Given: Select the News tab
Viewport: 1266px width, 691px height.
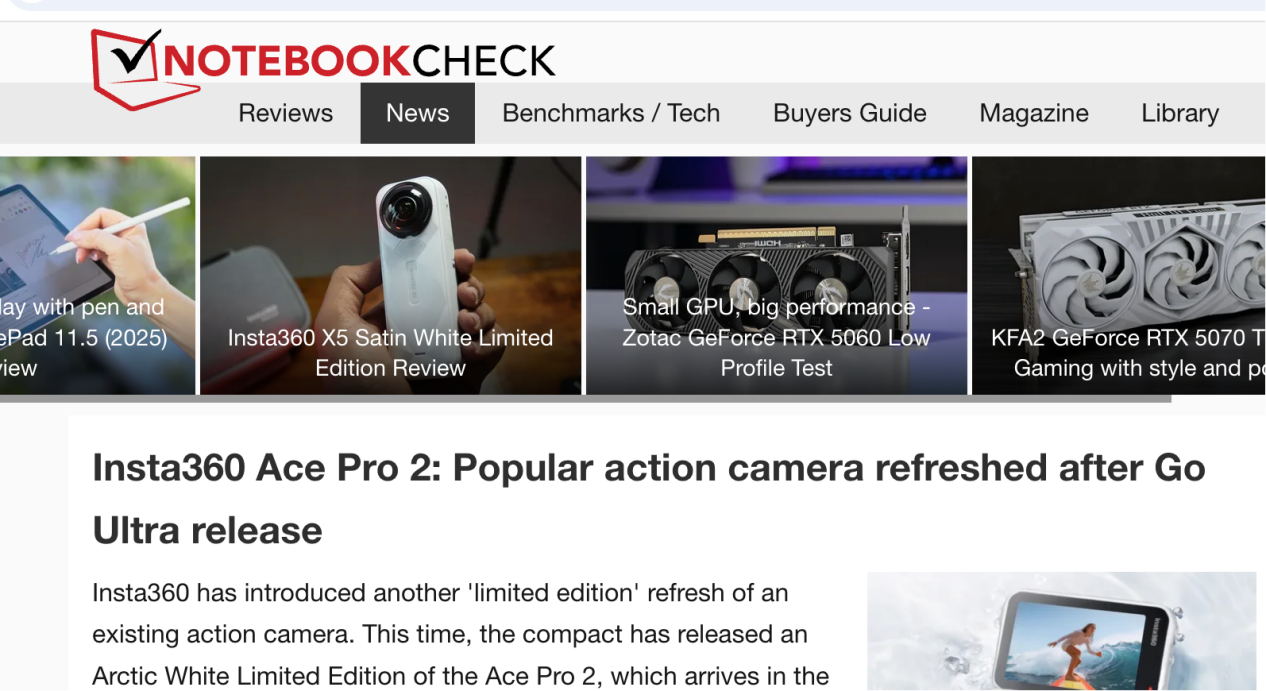Looking at the screenshot, I should click(417, 113).
